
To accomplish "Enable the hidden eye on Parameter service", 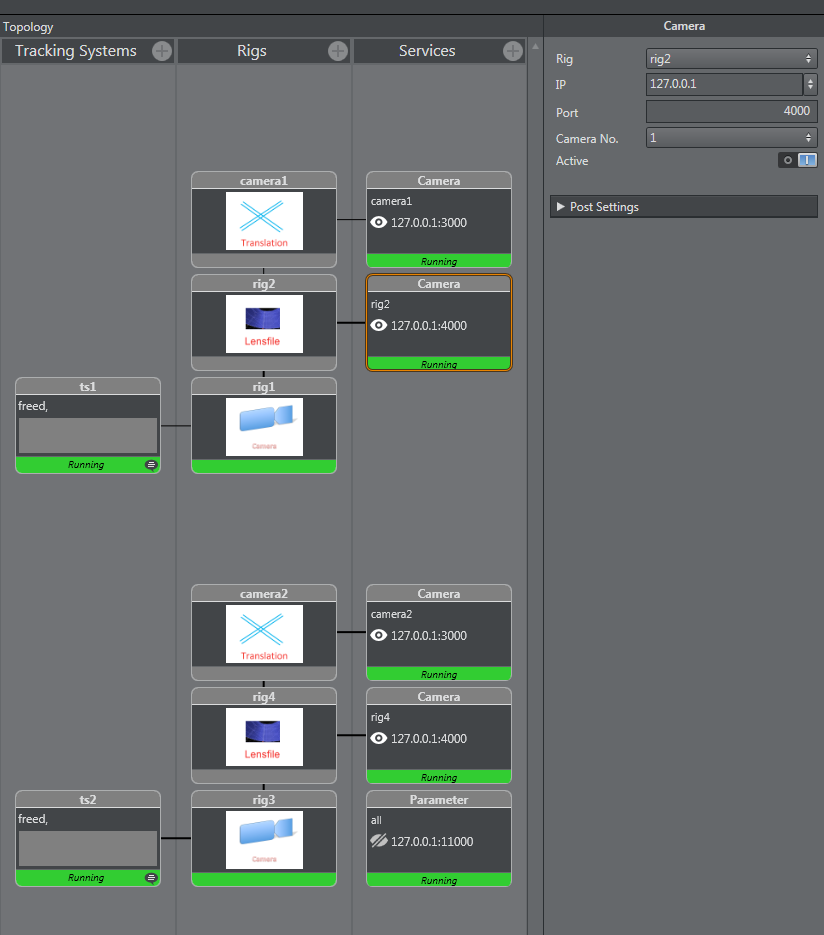I will [x=379, y=842].
